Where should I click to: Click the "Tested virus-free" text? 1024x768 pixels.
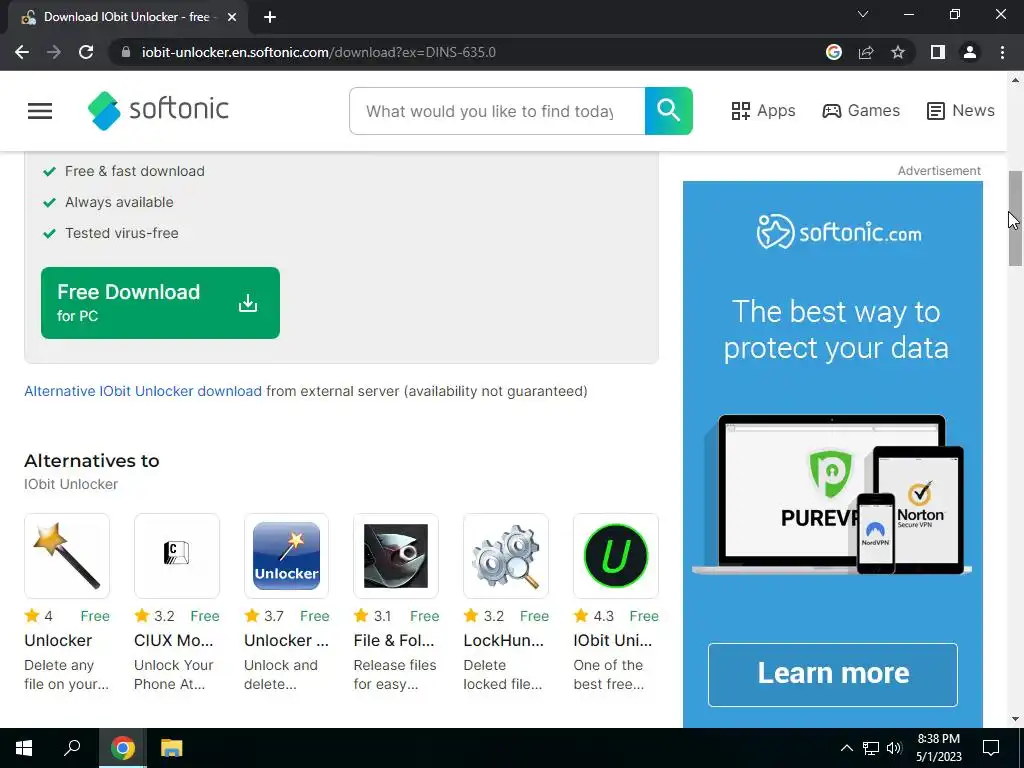(121, 233)
